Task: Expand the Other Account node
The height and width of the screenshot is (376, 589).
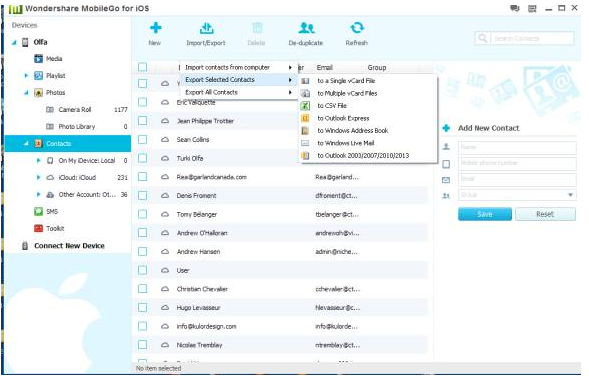Action: tap(38, 195)
